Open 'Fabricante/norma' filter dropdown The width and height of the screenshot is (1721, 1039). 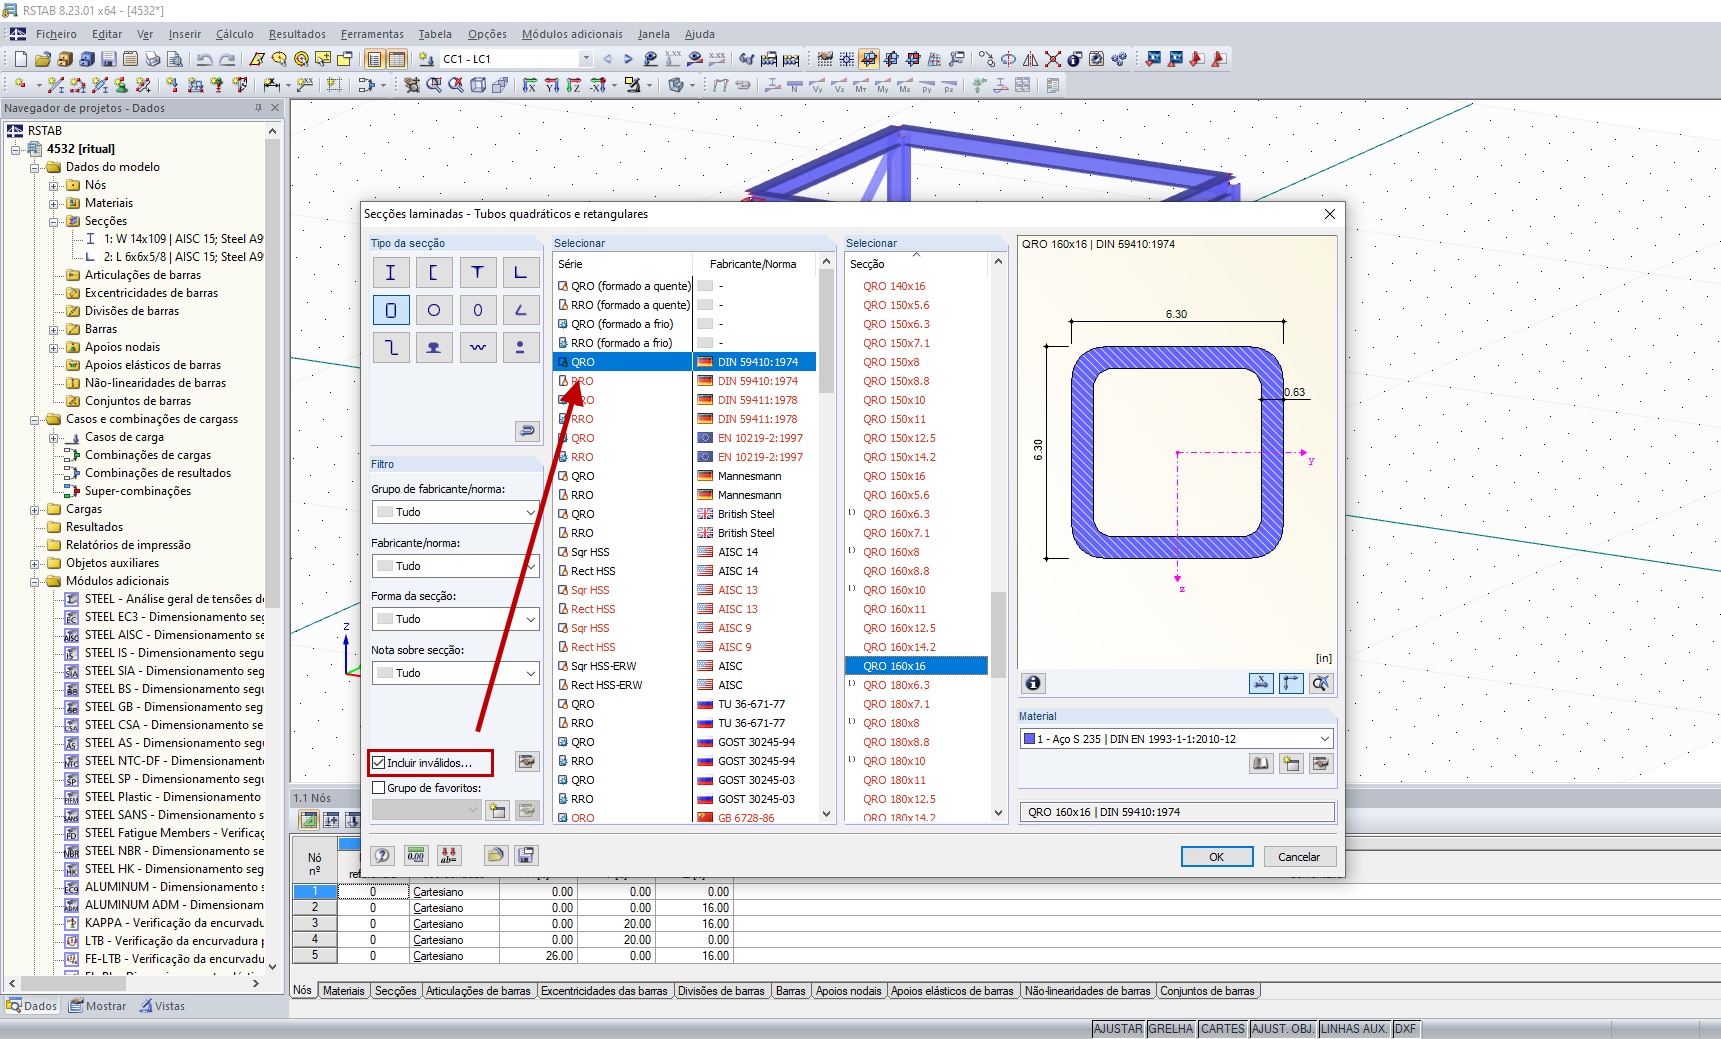[x=456, y=566]
